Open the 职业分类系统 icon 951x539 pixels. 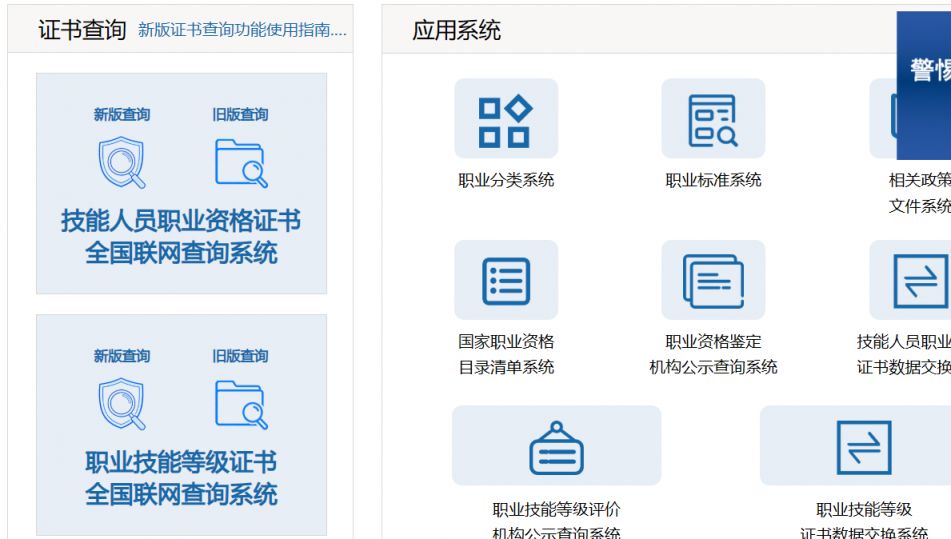(506, 118)
